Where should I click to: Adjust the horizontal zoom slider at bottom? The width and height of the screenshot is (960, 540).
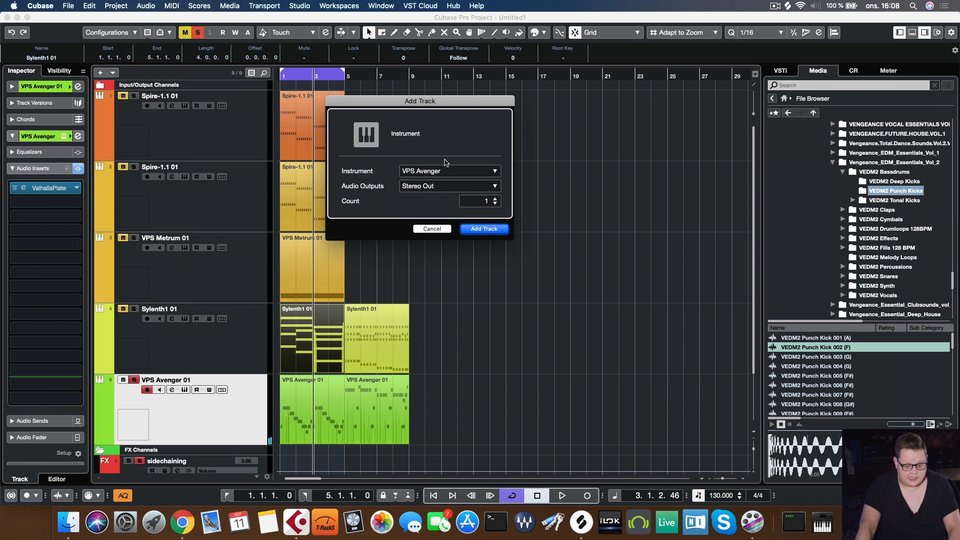(x=722, y=478)
